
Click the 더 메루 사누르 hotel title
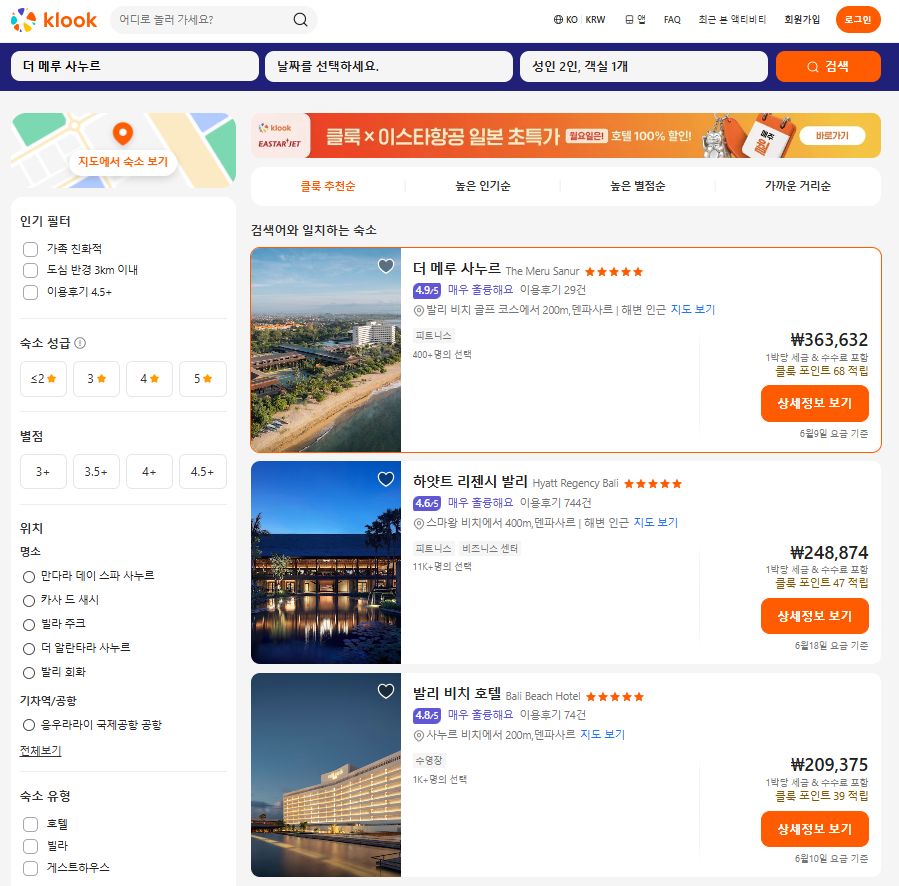pyautogui.click(x=457, y=269)
